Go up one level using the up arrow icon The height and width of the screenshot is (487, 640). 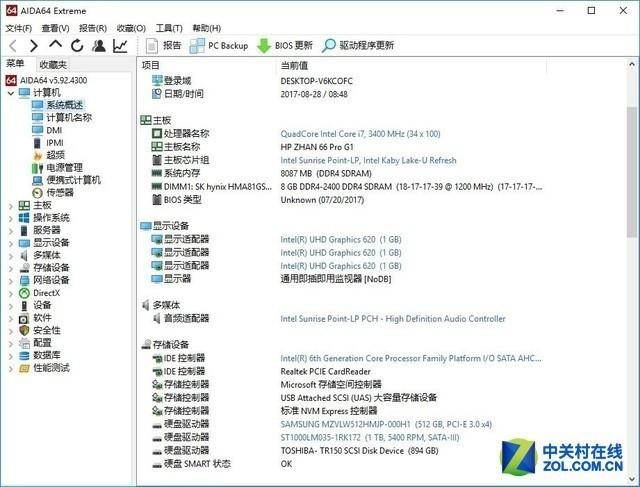[56, 44]
